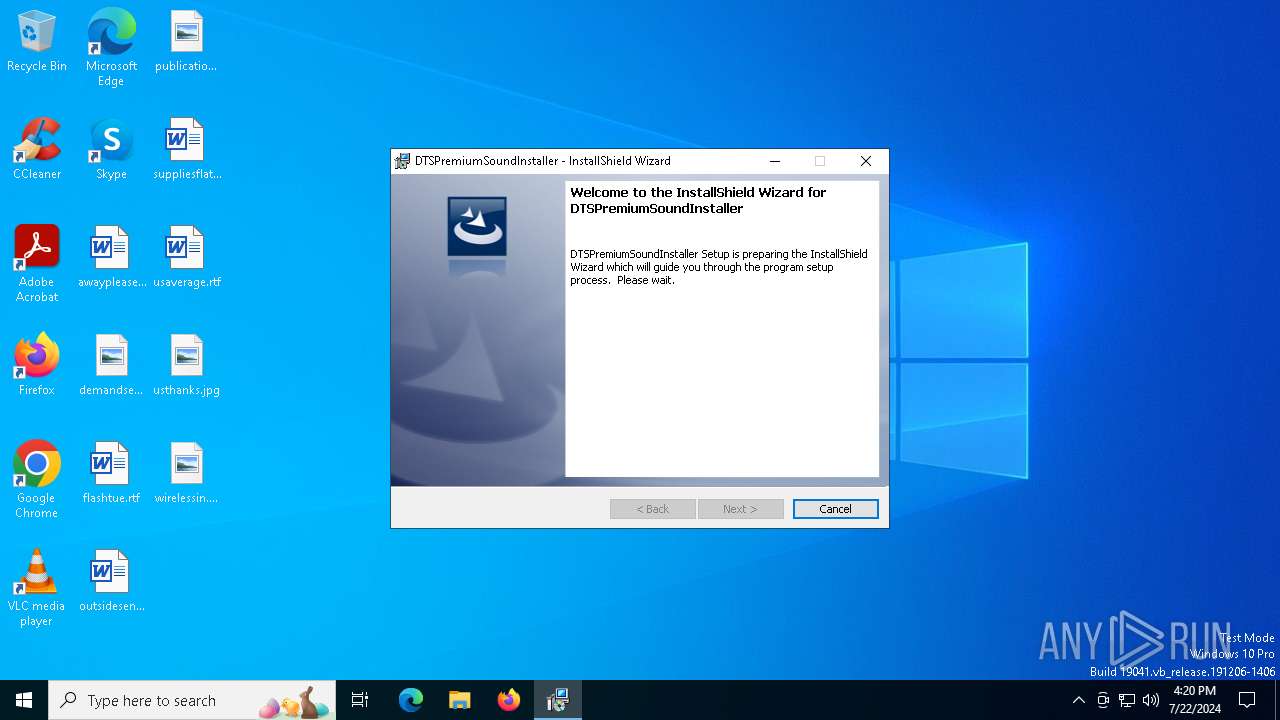Click the DTS logo image in wizard
The image size is (1280, 720).
477,227
